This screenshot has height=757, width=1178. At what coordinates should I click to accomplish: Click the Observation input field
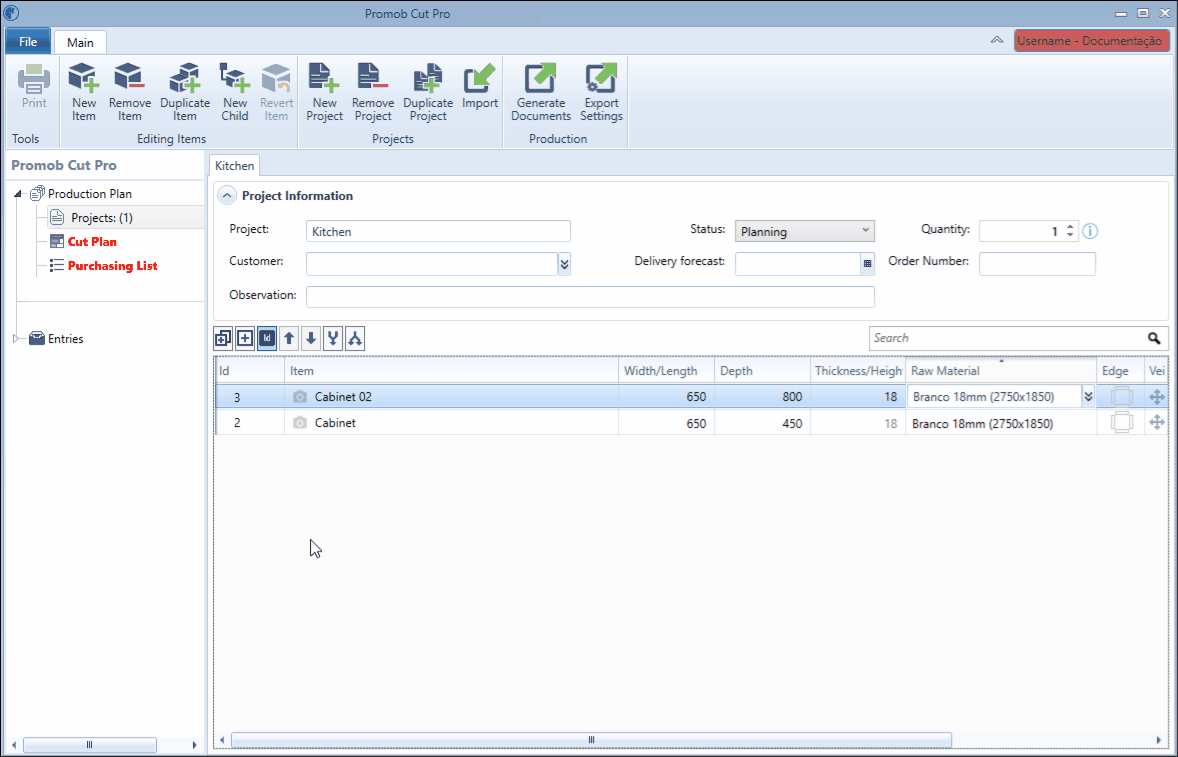tap(591, 296)
